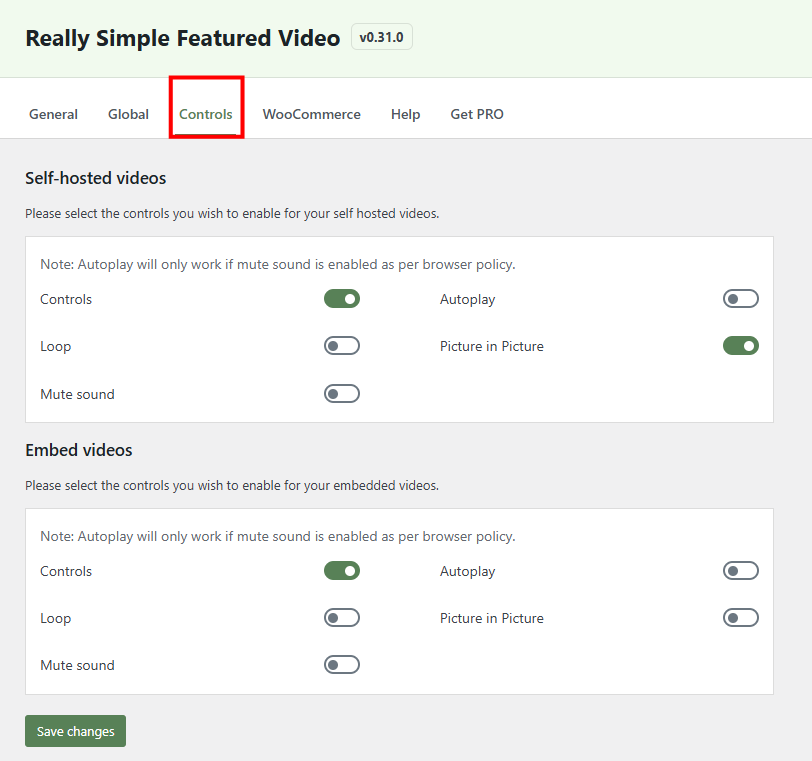Enable Mute sound for embed videos
Screen dimensions: 812x761
341,664
